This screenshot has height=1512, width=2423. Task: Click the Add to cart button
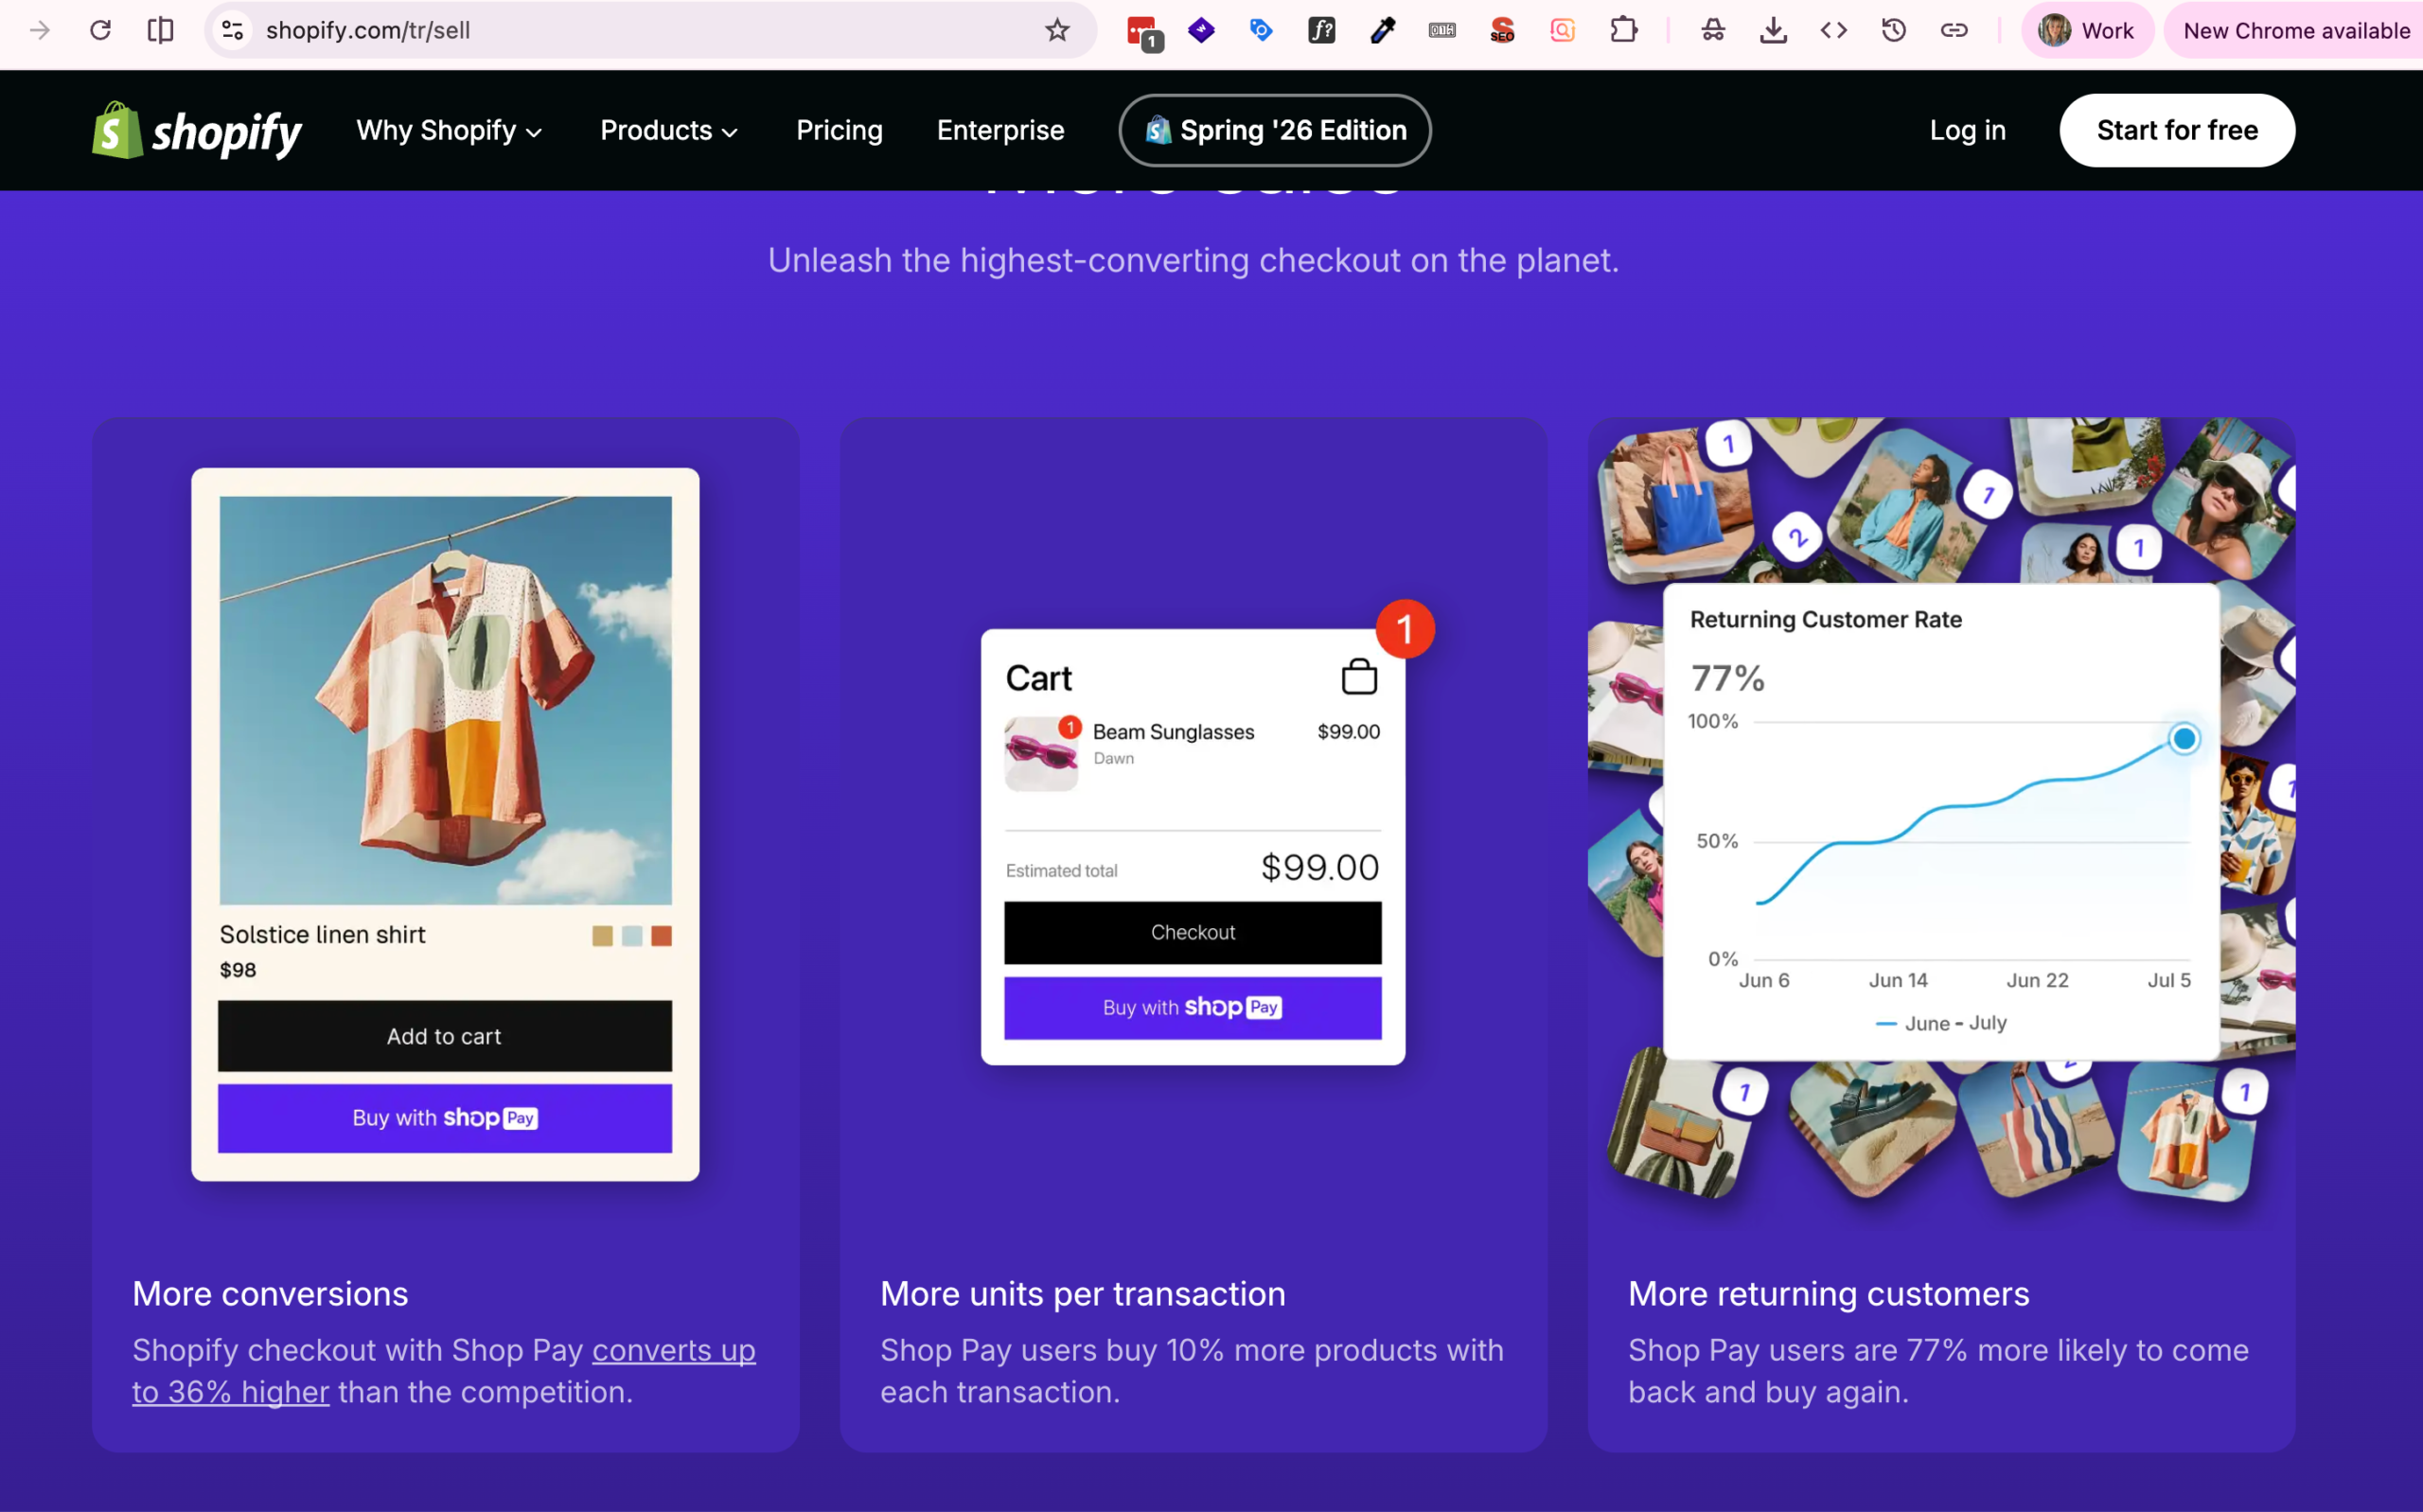tap(445, 1036)
